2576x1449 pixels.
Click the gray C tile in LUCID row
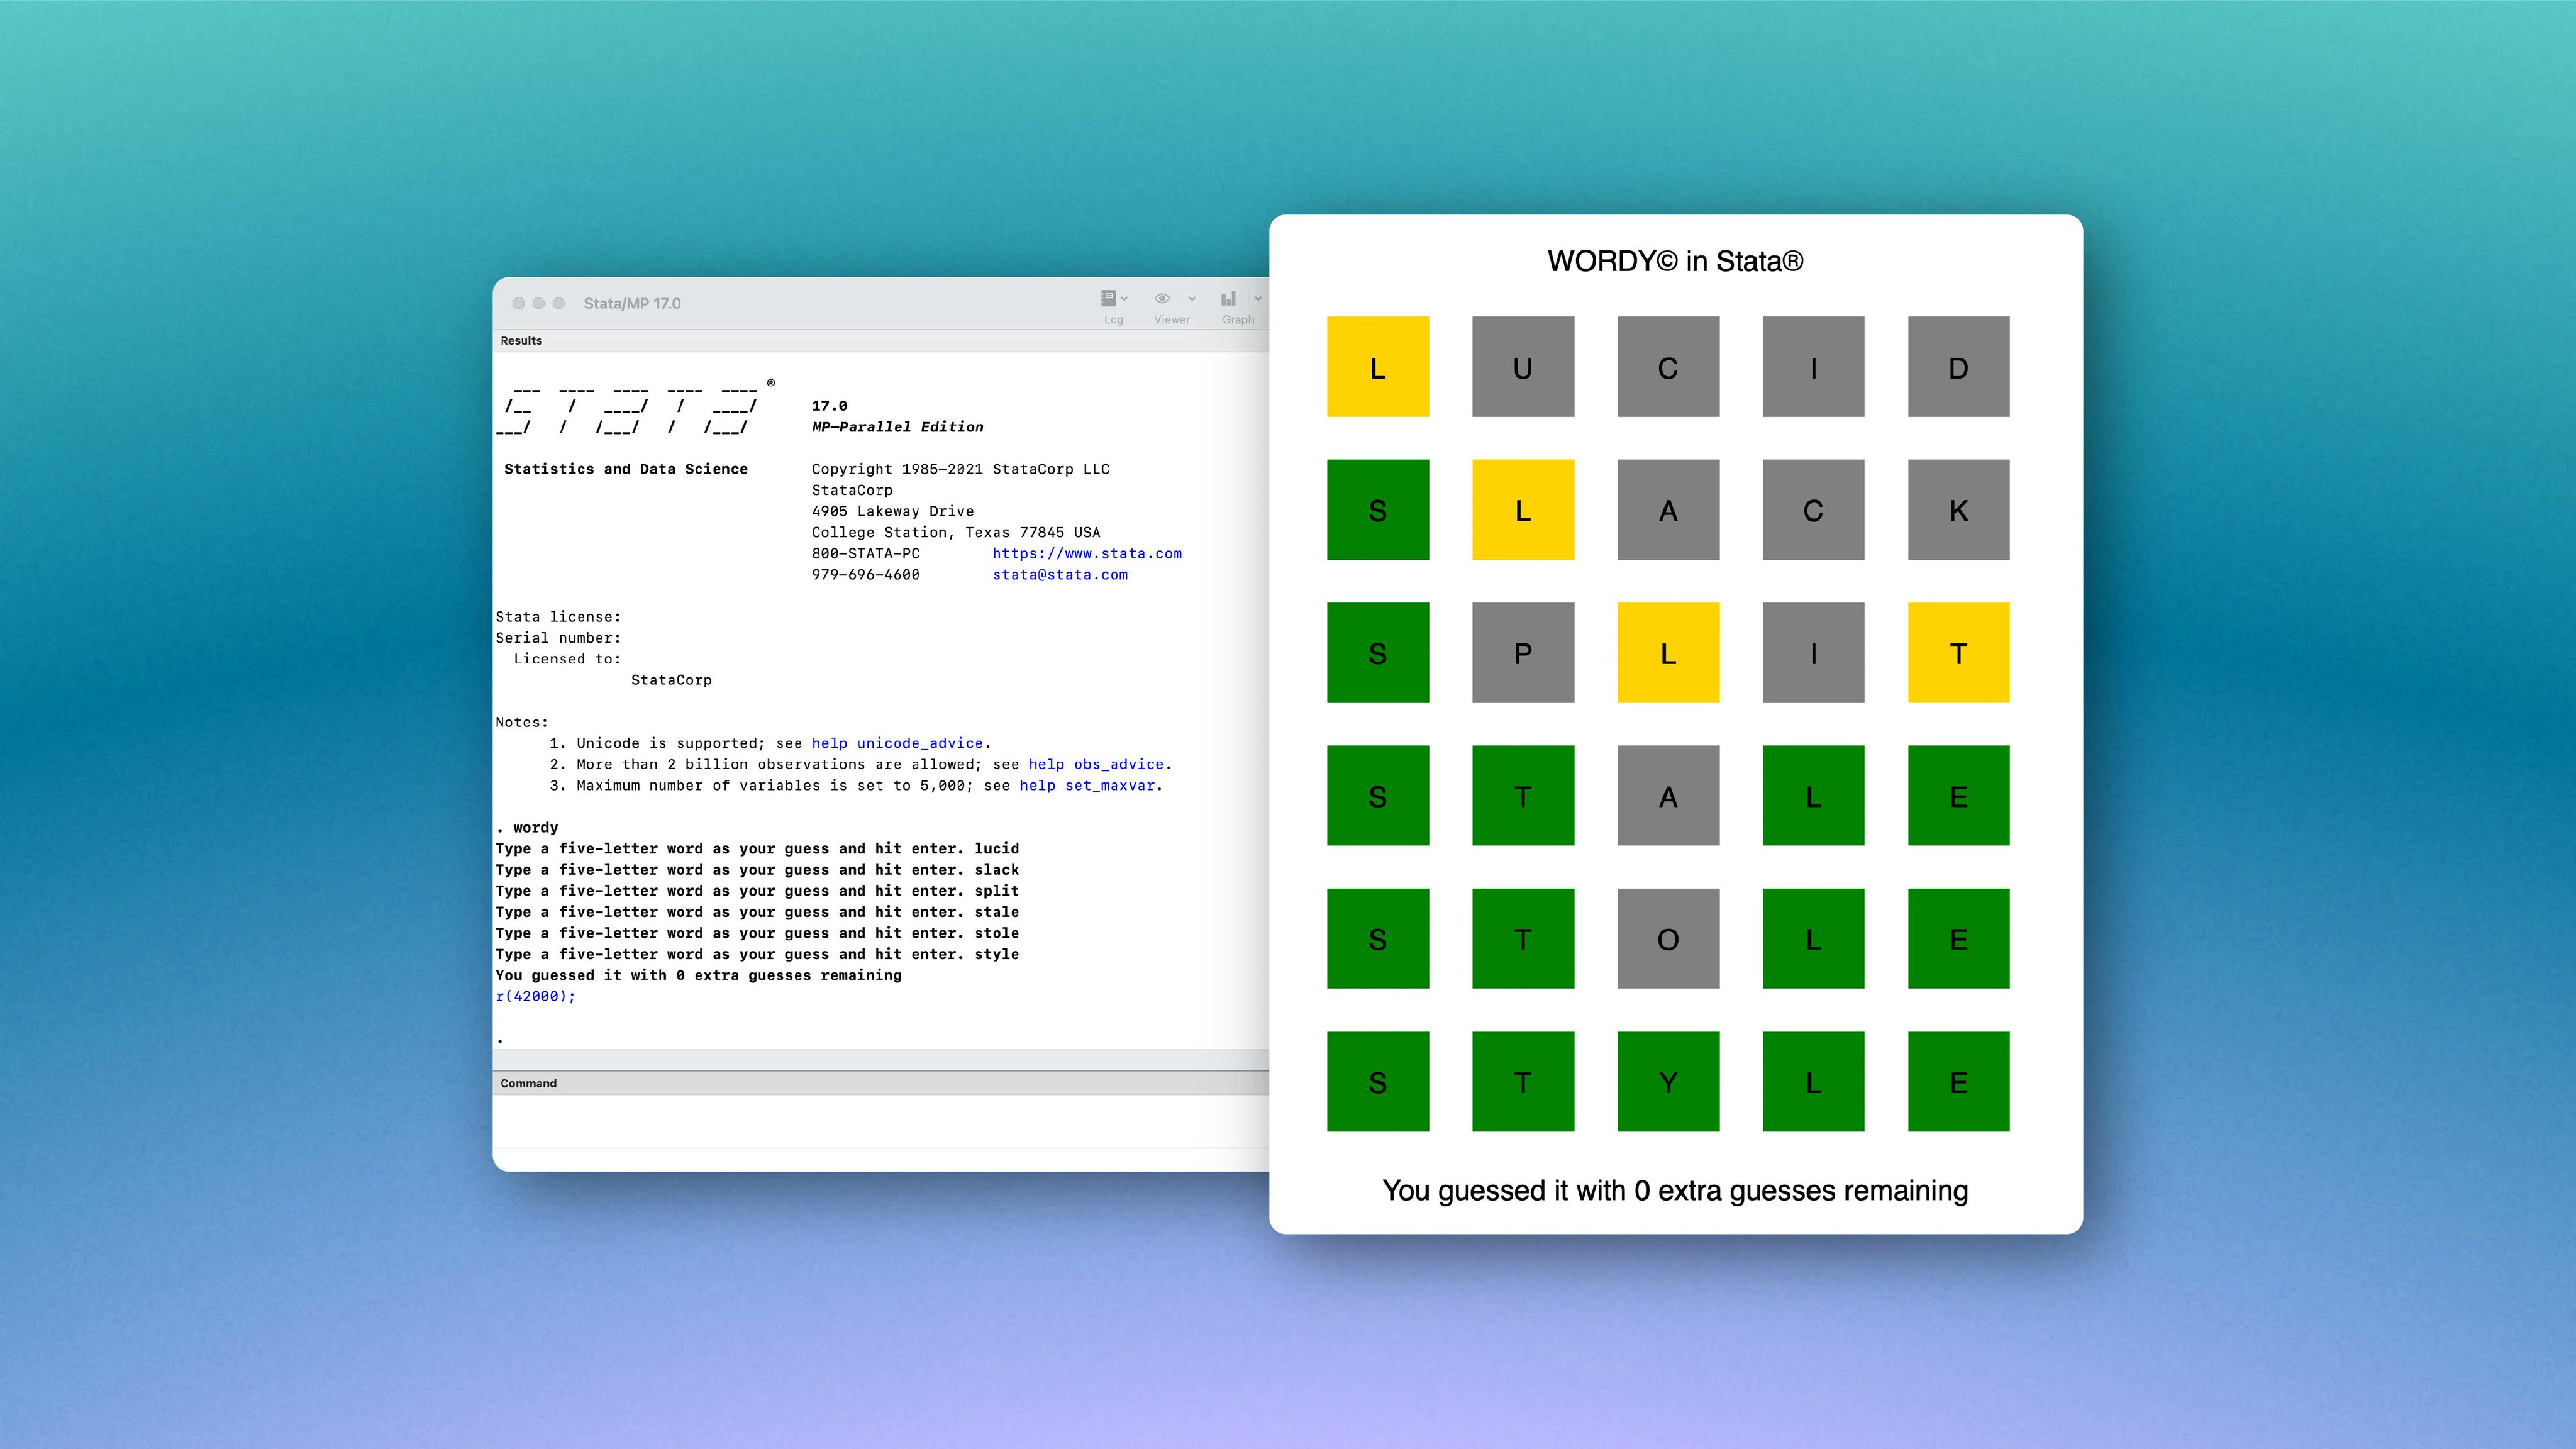click(x=1668, y=366)
